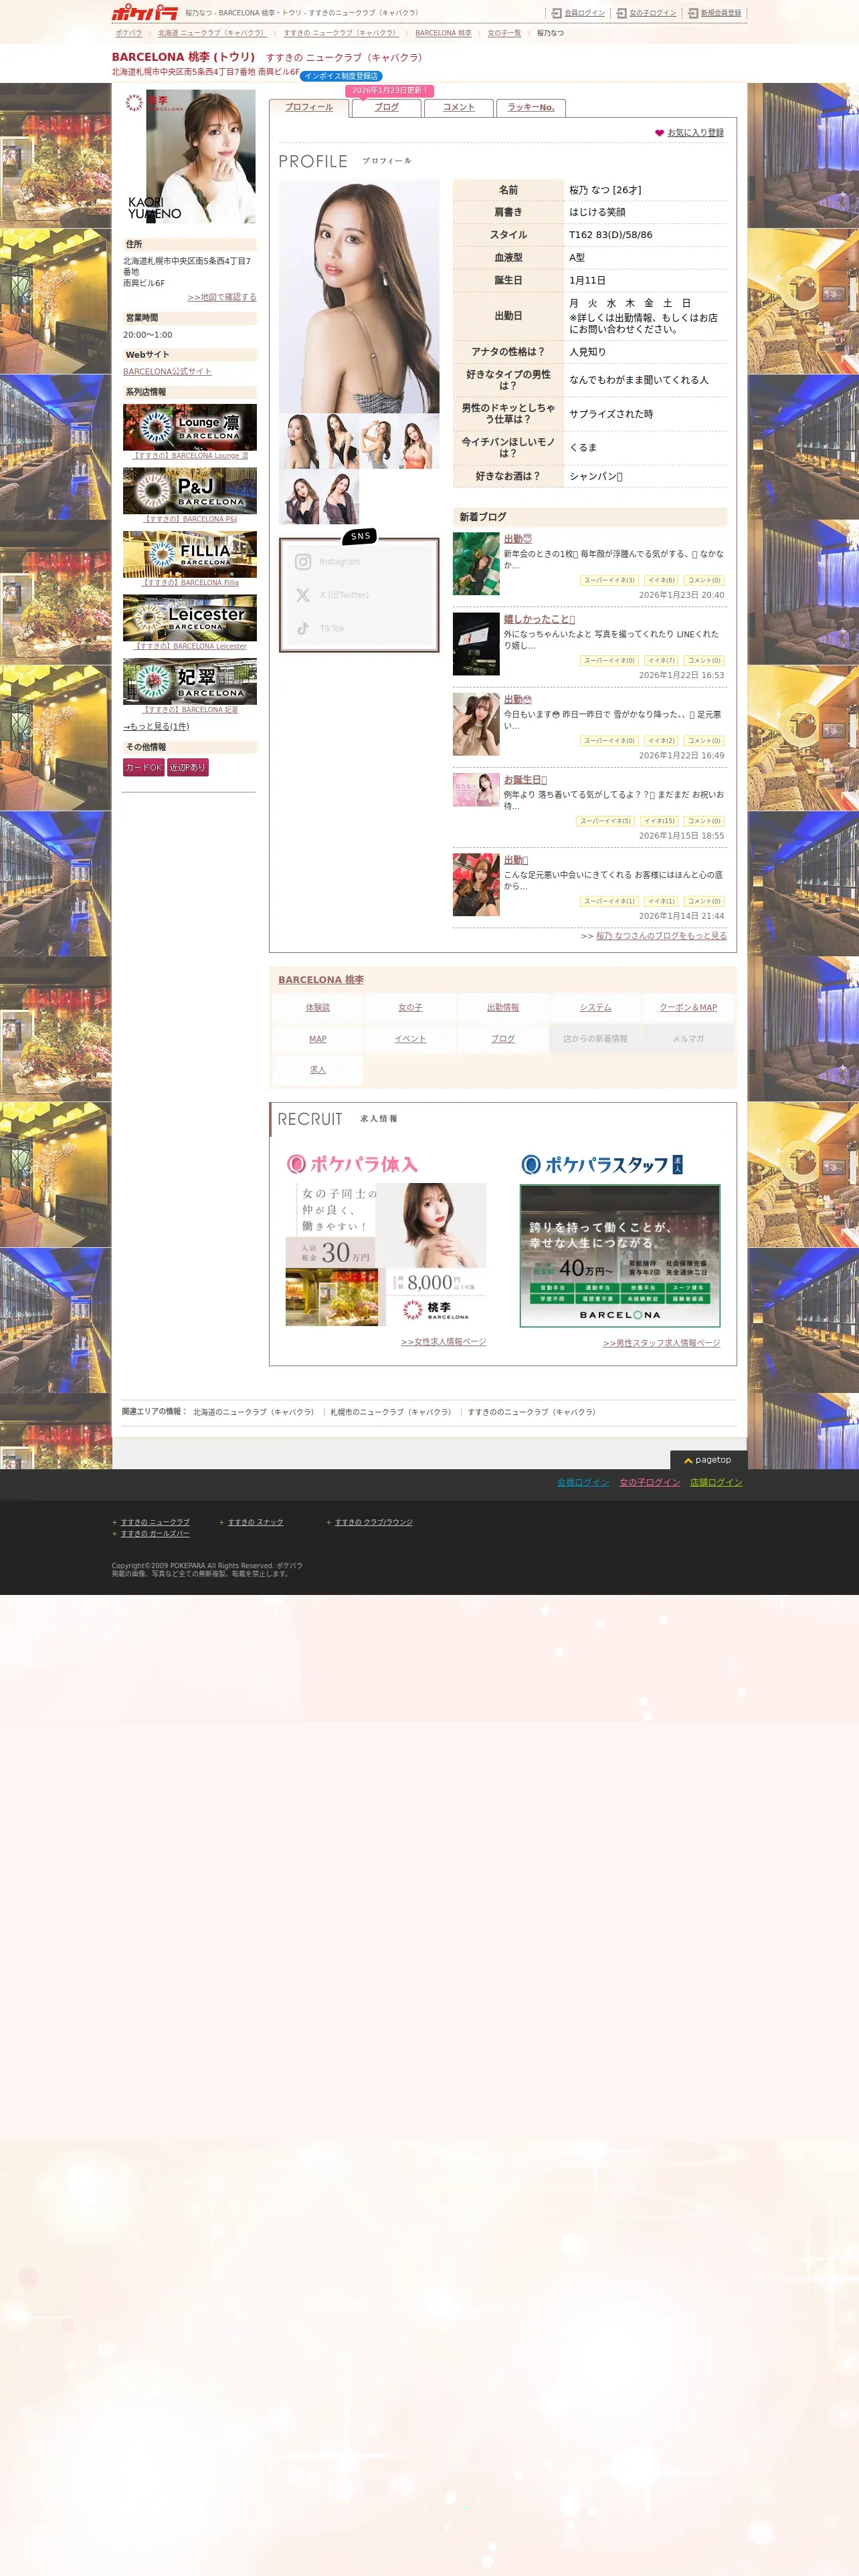Open the Leicester BARCELONA banner
859x2576 pixels.
190,618
